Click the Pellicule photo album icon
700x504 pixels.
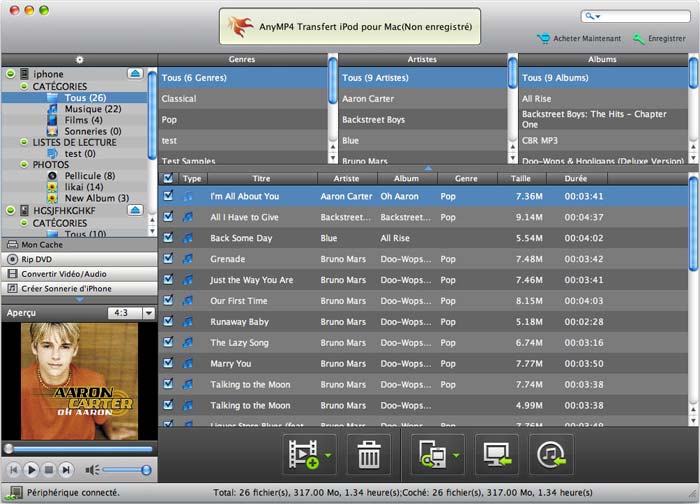(53, 176)
